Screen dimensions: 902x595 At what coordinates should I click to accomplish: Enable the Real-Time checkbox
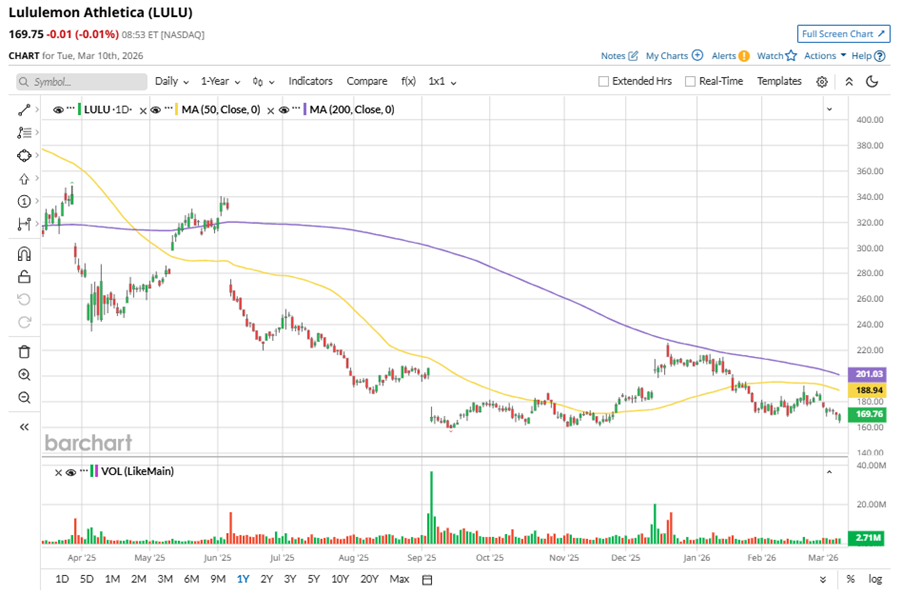coord(690,82)
